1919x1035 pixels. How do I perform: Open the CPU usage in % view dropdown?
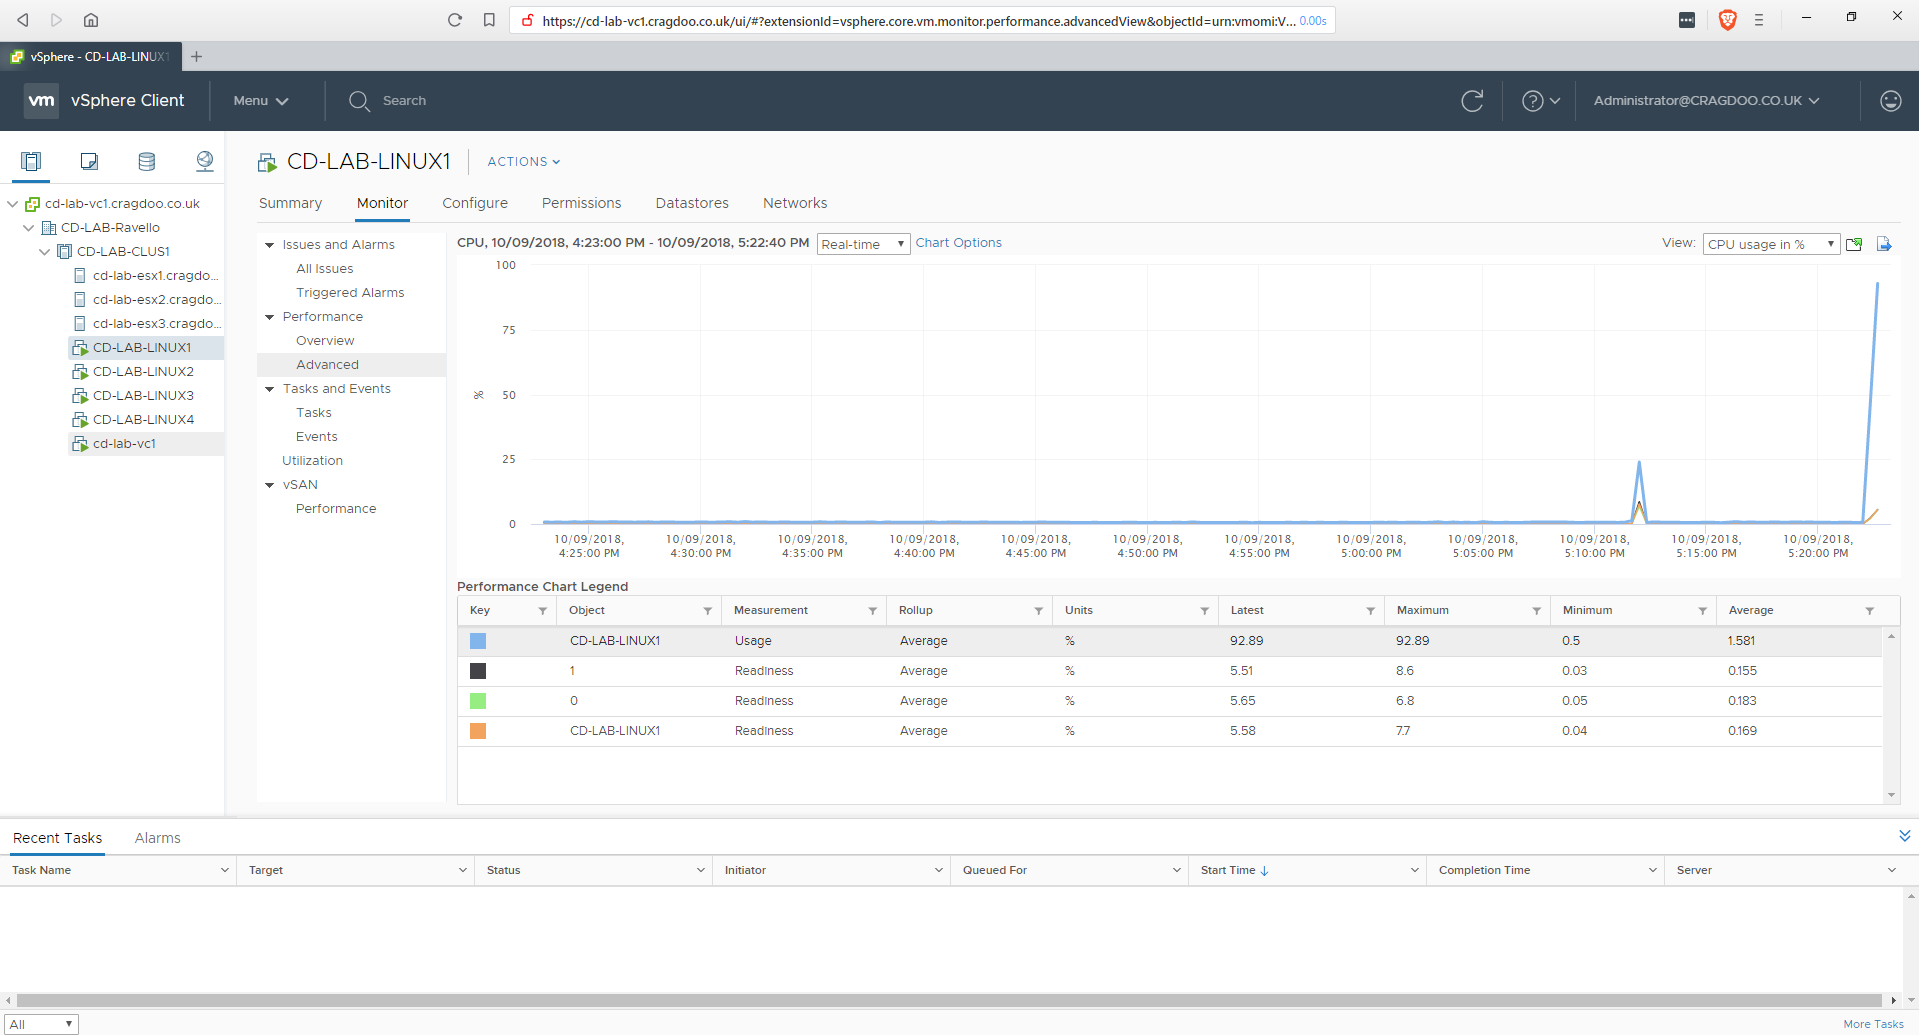1771,244
